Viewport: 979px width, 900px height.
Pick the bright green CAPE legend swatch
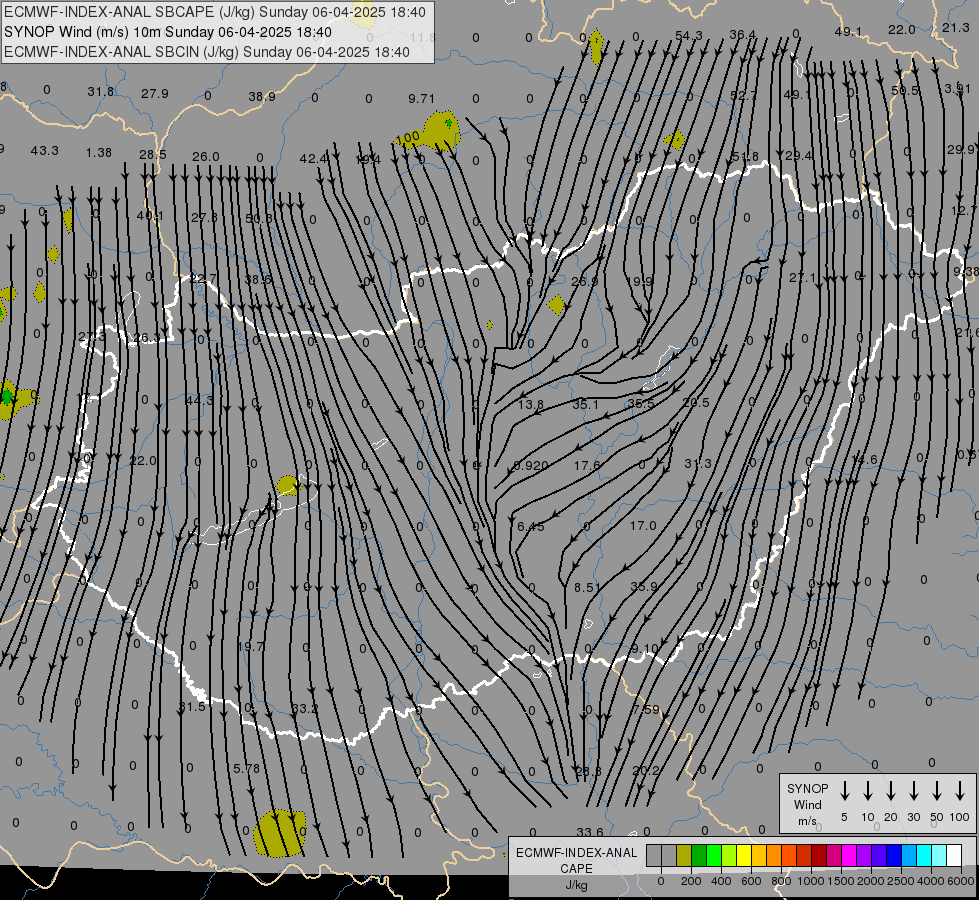point(714,856)
